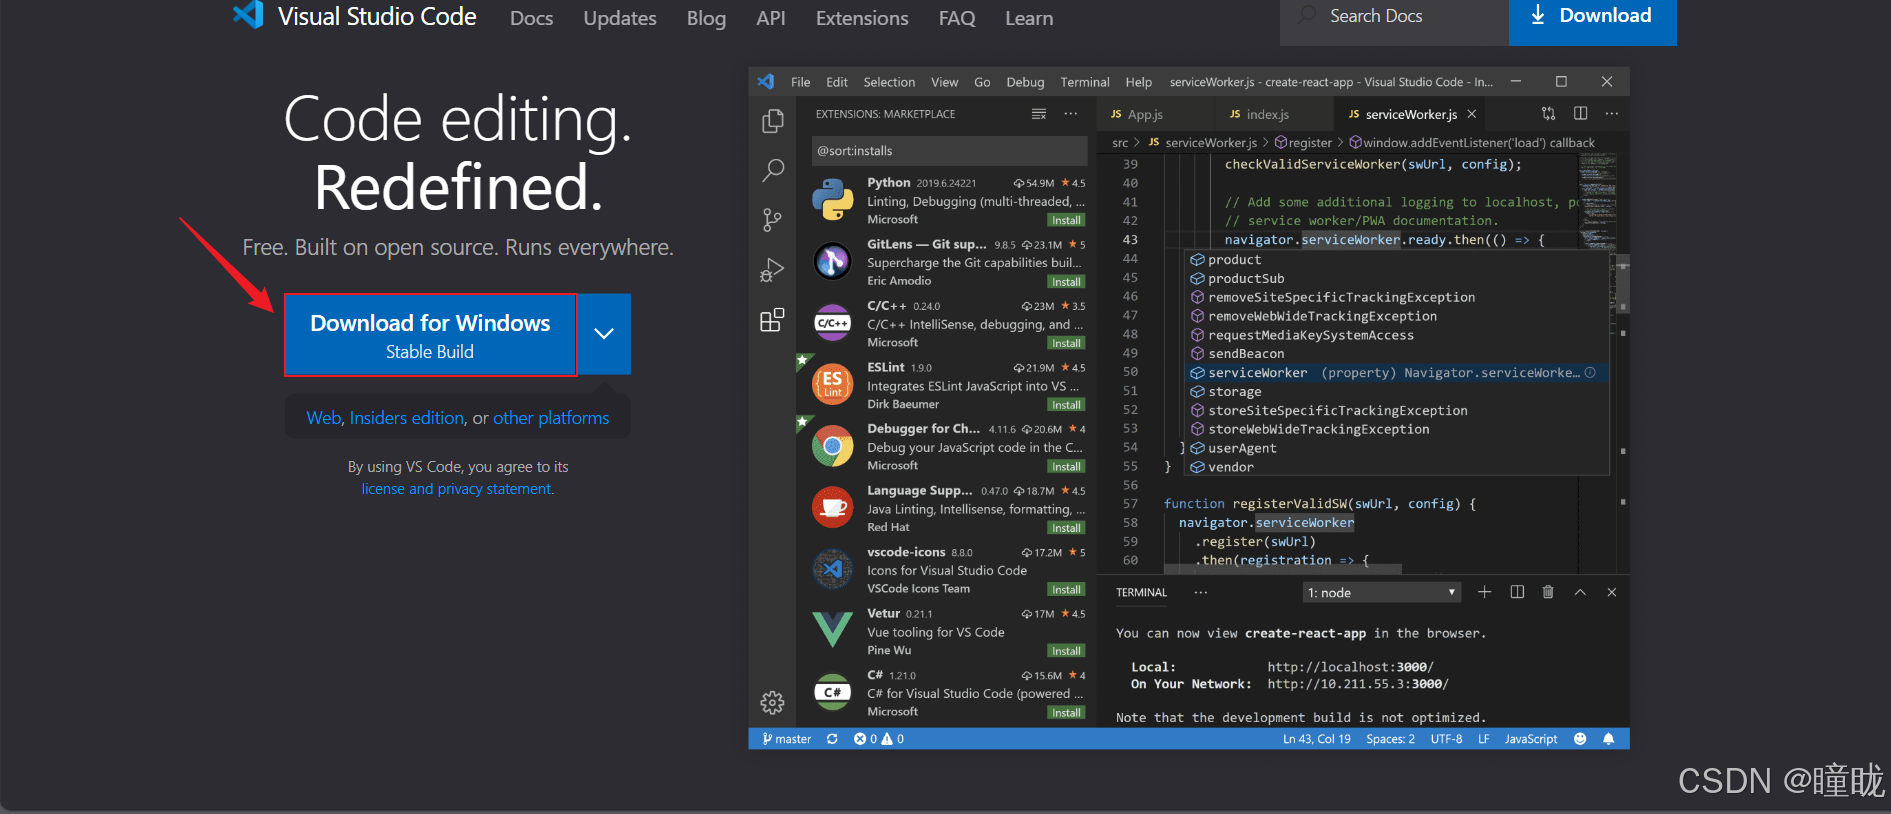Image resolution: width=1891 pixels, height=814 pixels.
Task: Click the @sort:installs search box
Action: coord(949,151)
